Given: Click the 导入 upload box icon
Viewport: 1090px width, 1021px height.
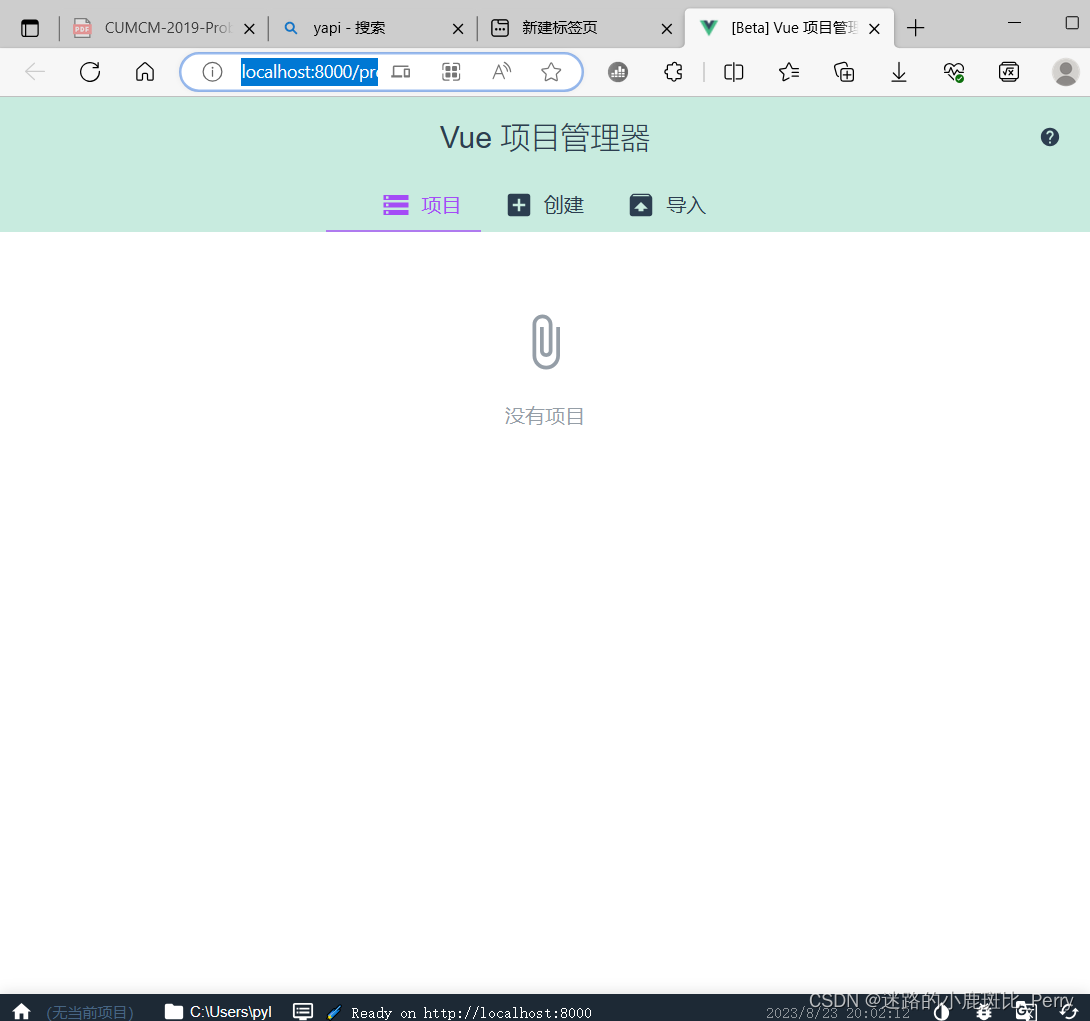Looking at the screenshot, I should [641, 205].
